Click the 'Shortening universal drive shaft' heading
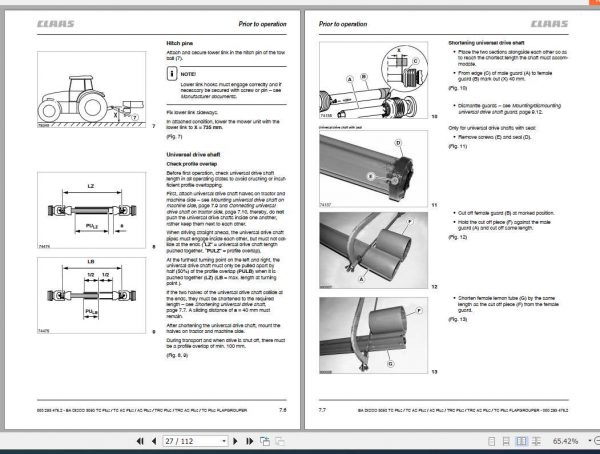600x454 pixels. click(x=486, y=43)
